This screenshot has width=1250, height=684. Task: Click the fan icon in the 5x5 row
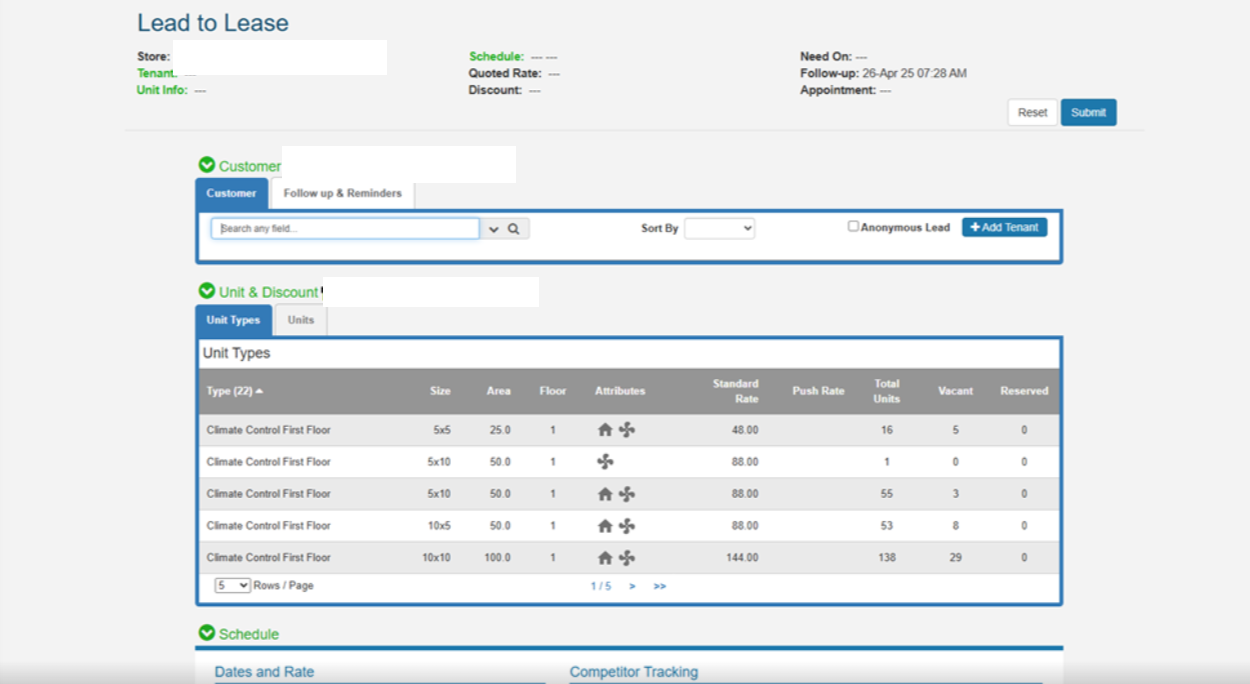tap(627, 430)
